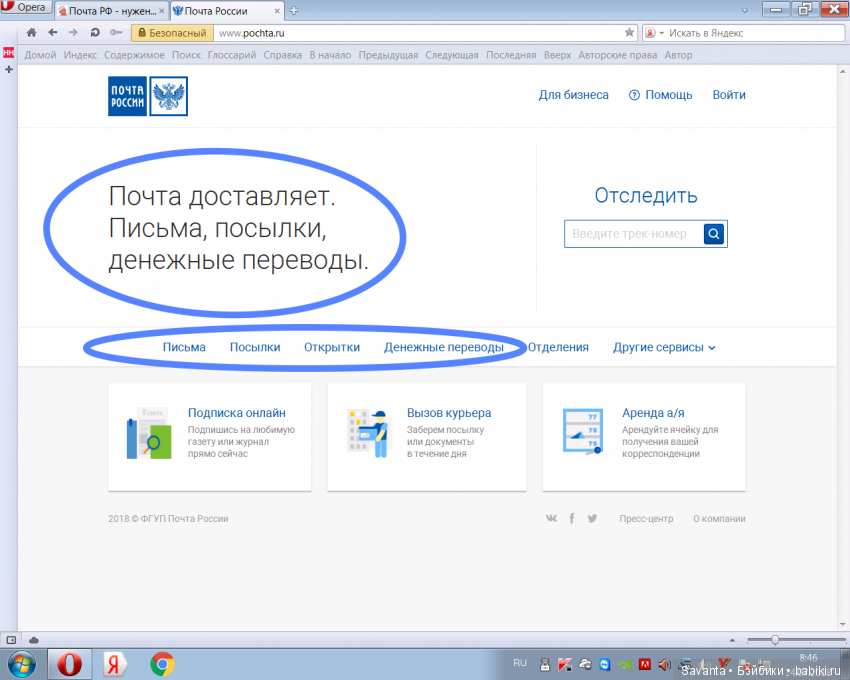Click the browser reload button

coord(95,33)
